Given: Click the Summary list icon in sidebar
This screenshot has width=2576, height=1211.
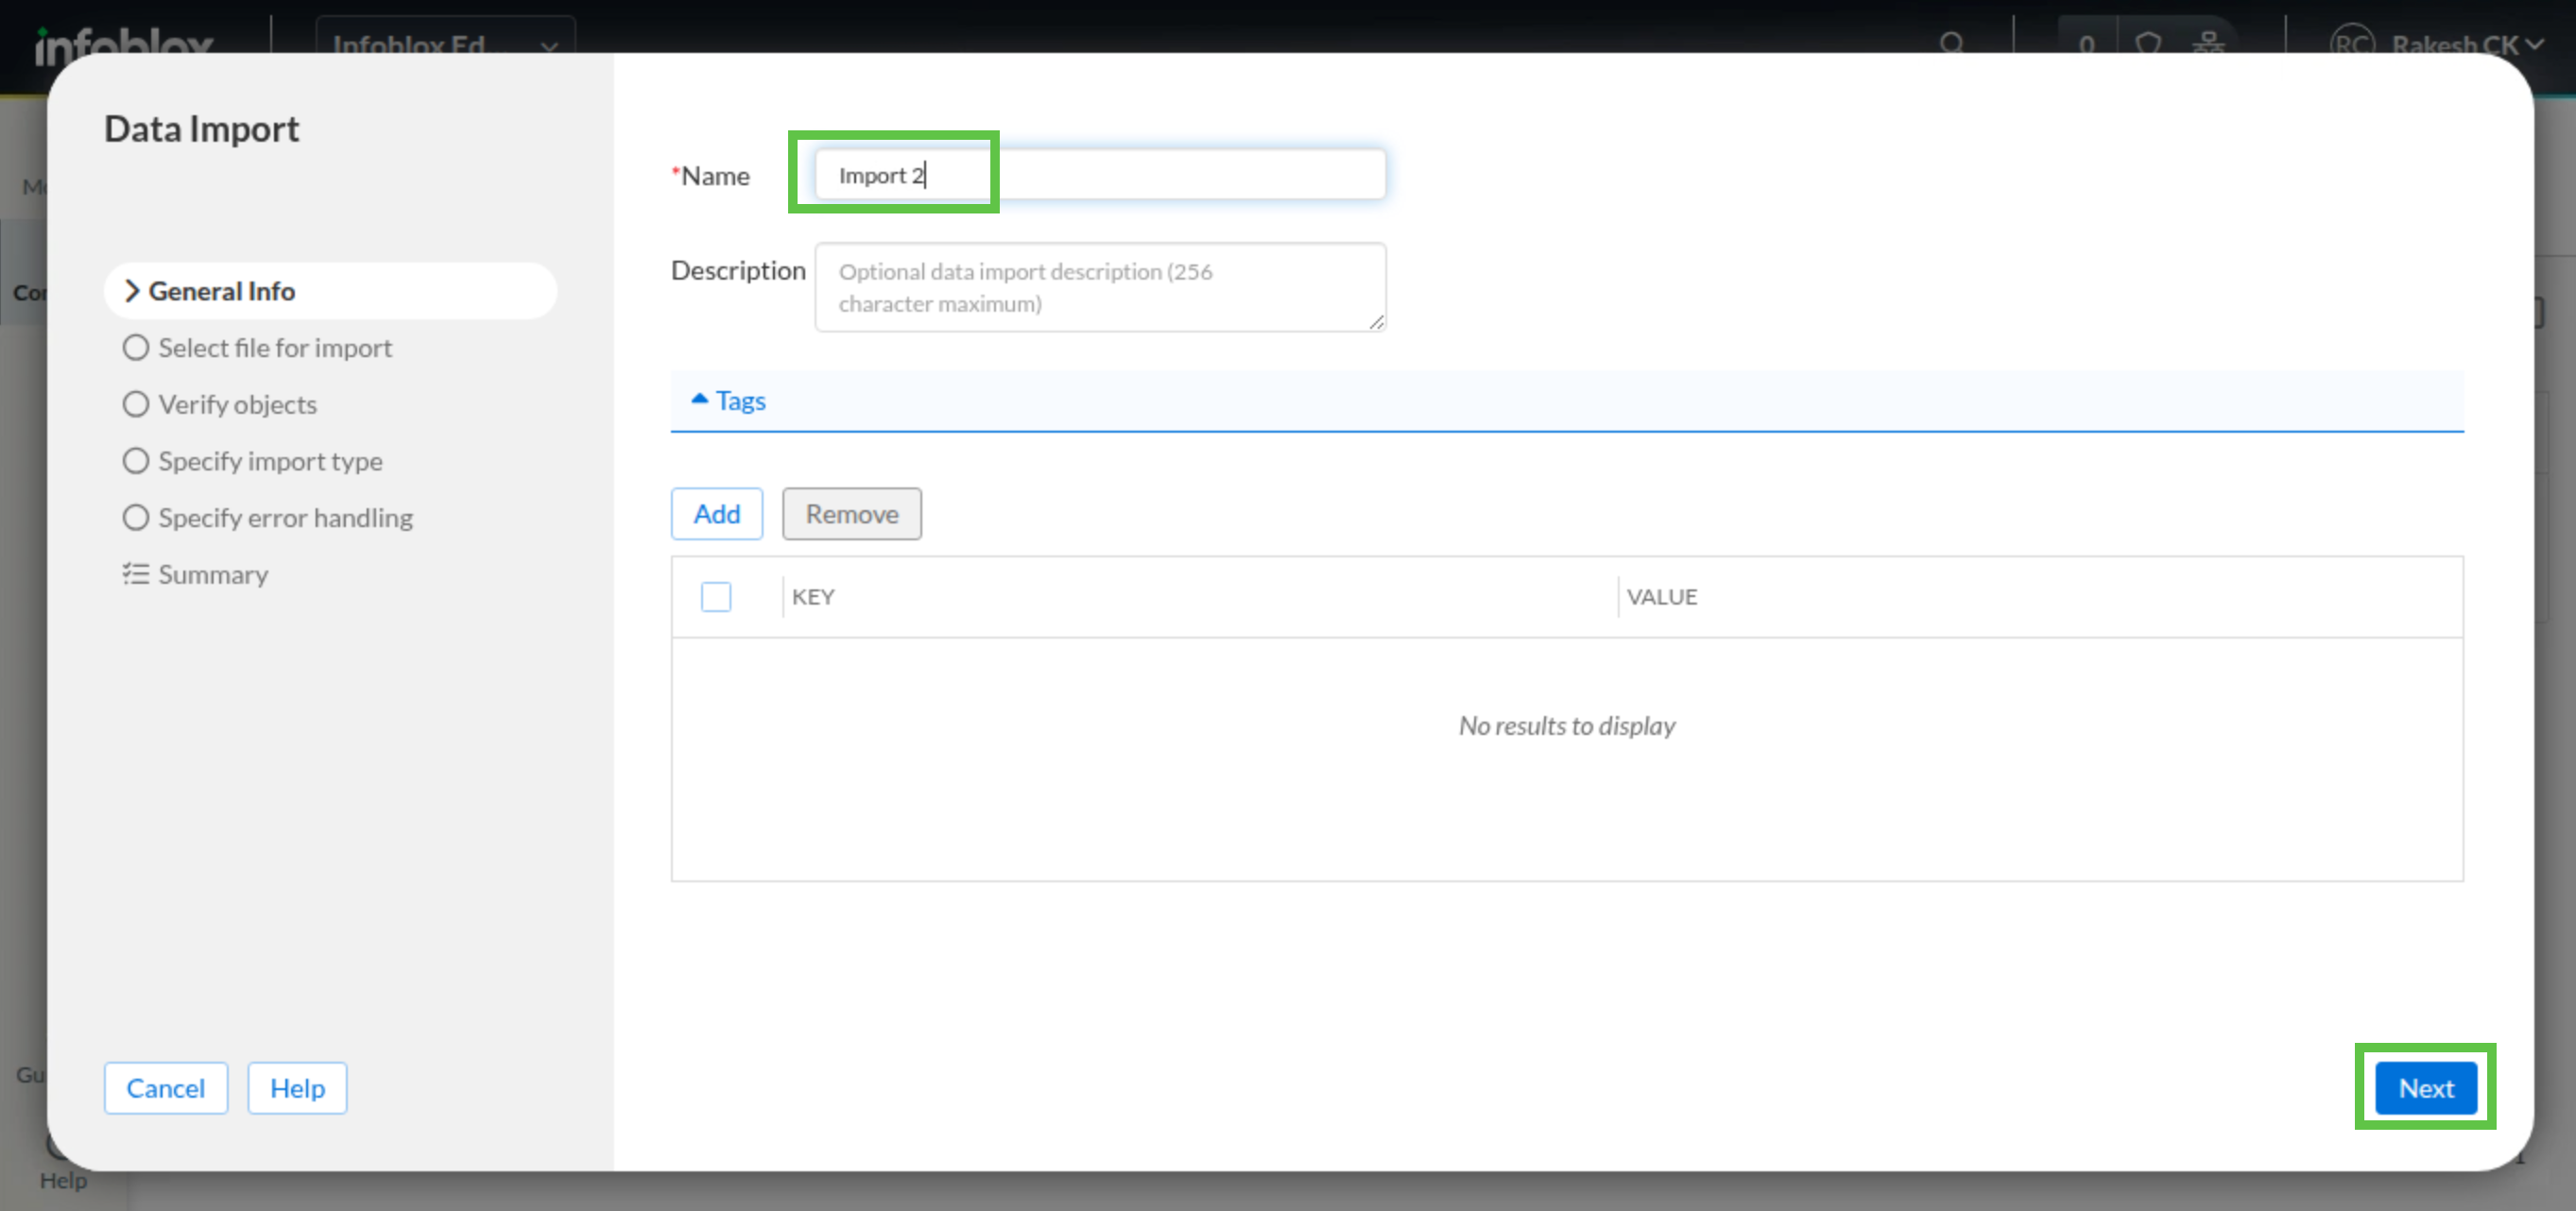Looking at the screenshot, I should [x=135, y=574].
